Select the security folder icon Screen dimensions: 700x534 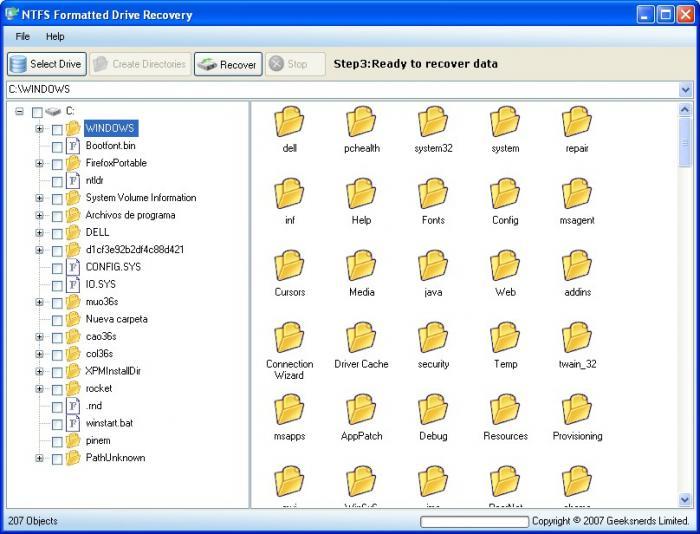click(x=433, y=338)
